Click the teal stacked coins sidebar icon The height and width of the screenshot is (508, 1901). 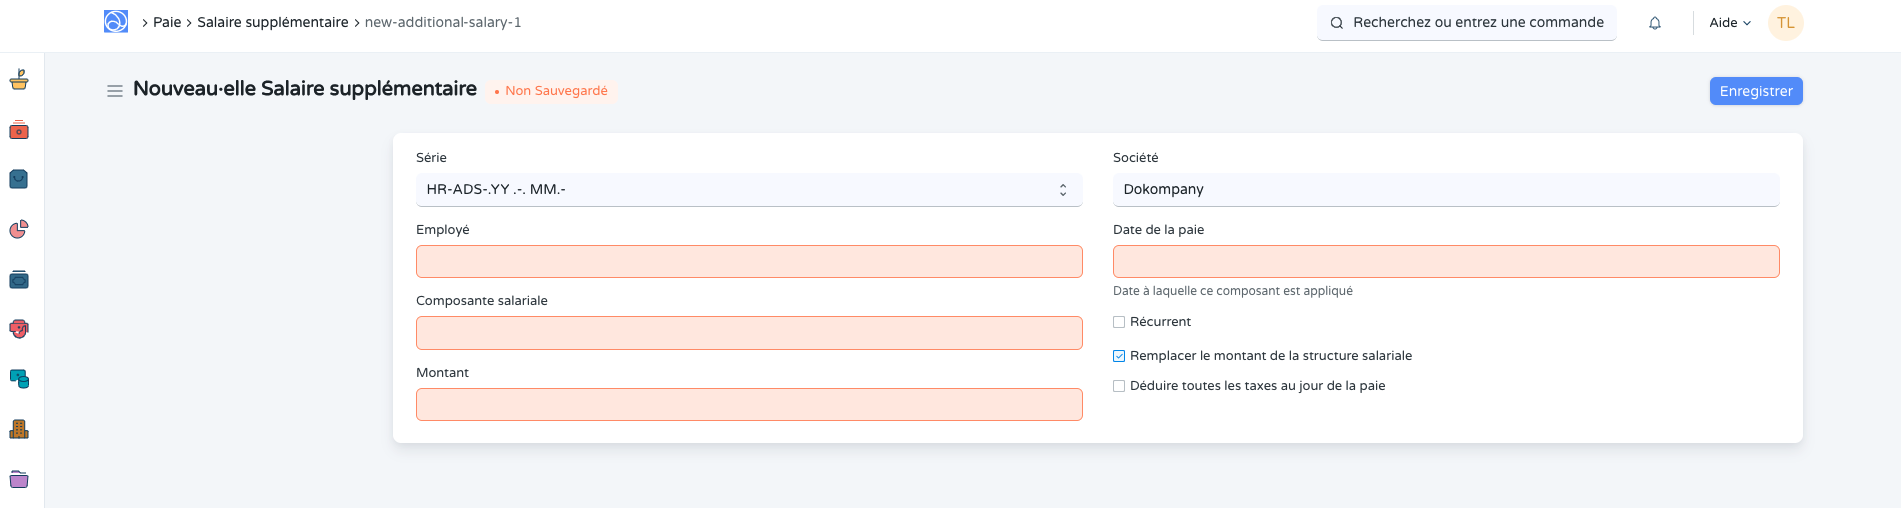click(x=19, y=379)
